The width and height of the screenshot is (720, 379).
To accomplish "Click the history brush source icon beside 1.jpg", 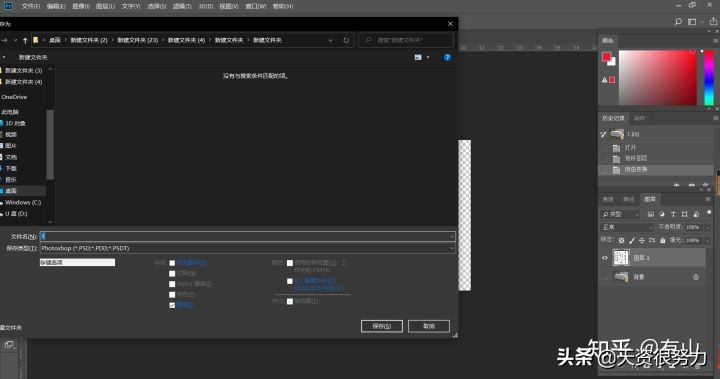I will [603, 134].
